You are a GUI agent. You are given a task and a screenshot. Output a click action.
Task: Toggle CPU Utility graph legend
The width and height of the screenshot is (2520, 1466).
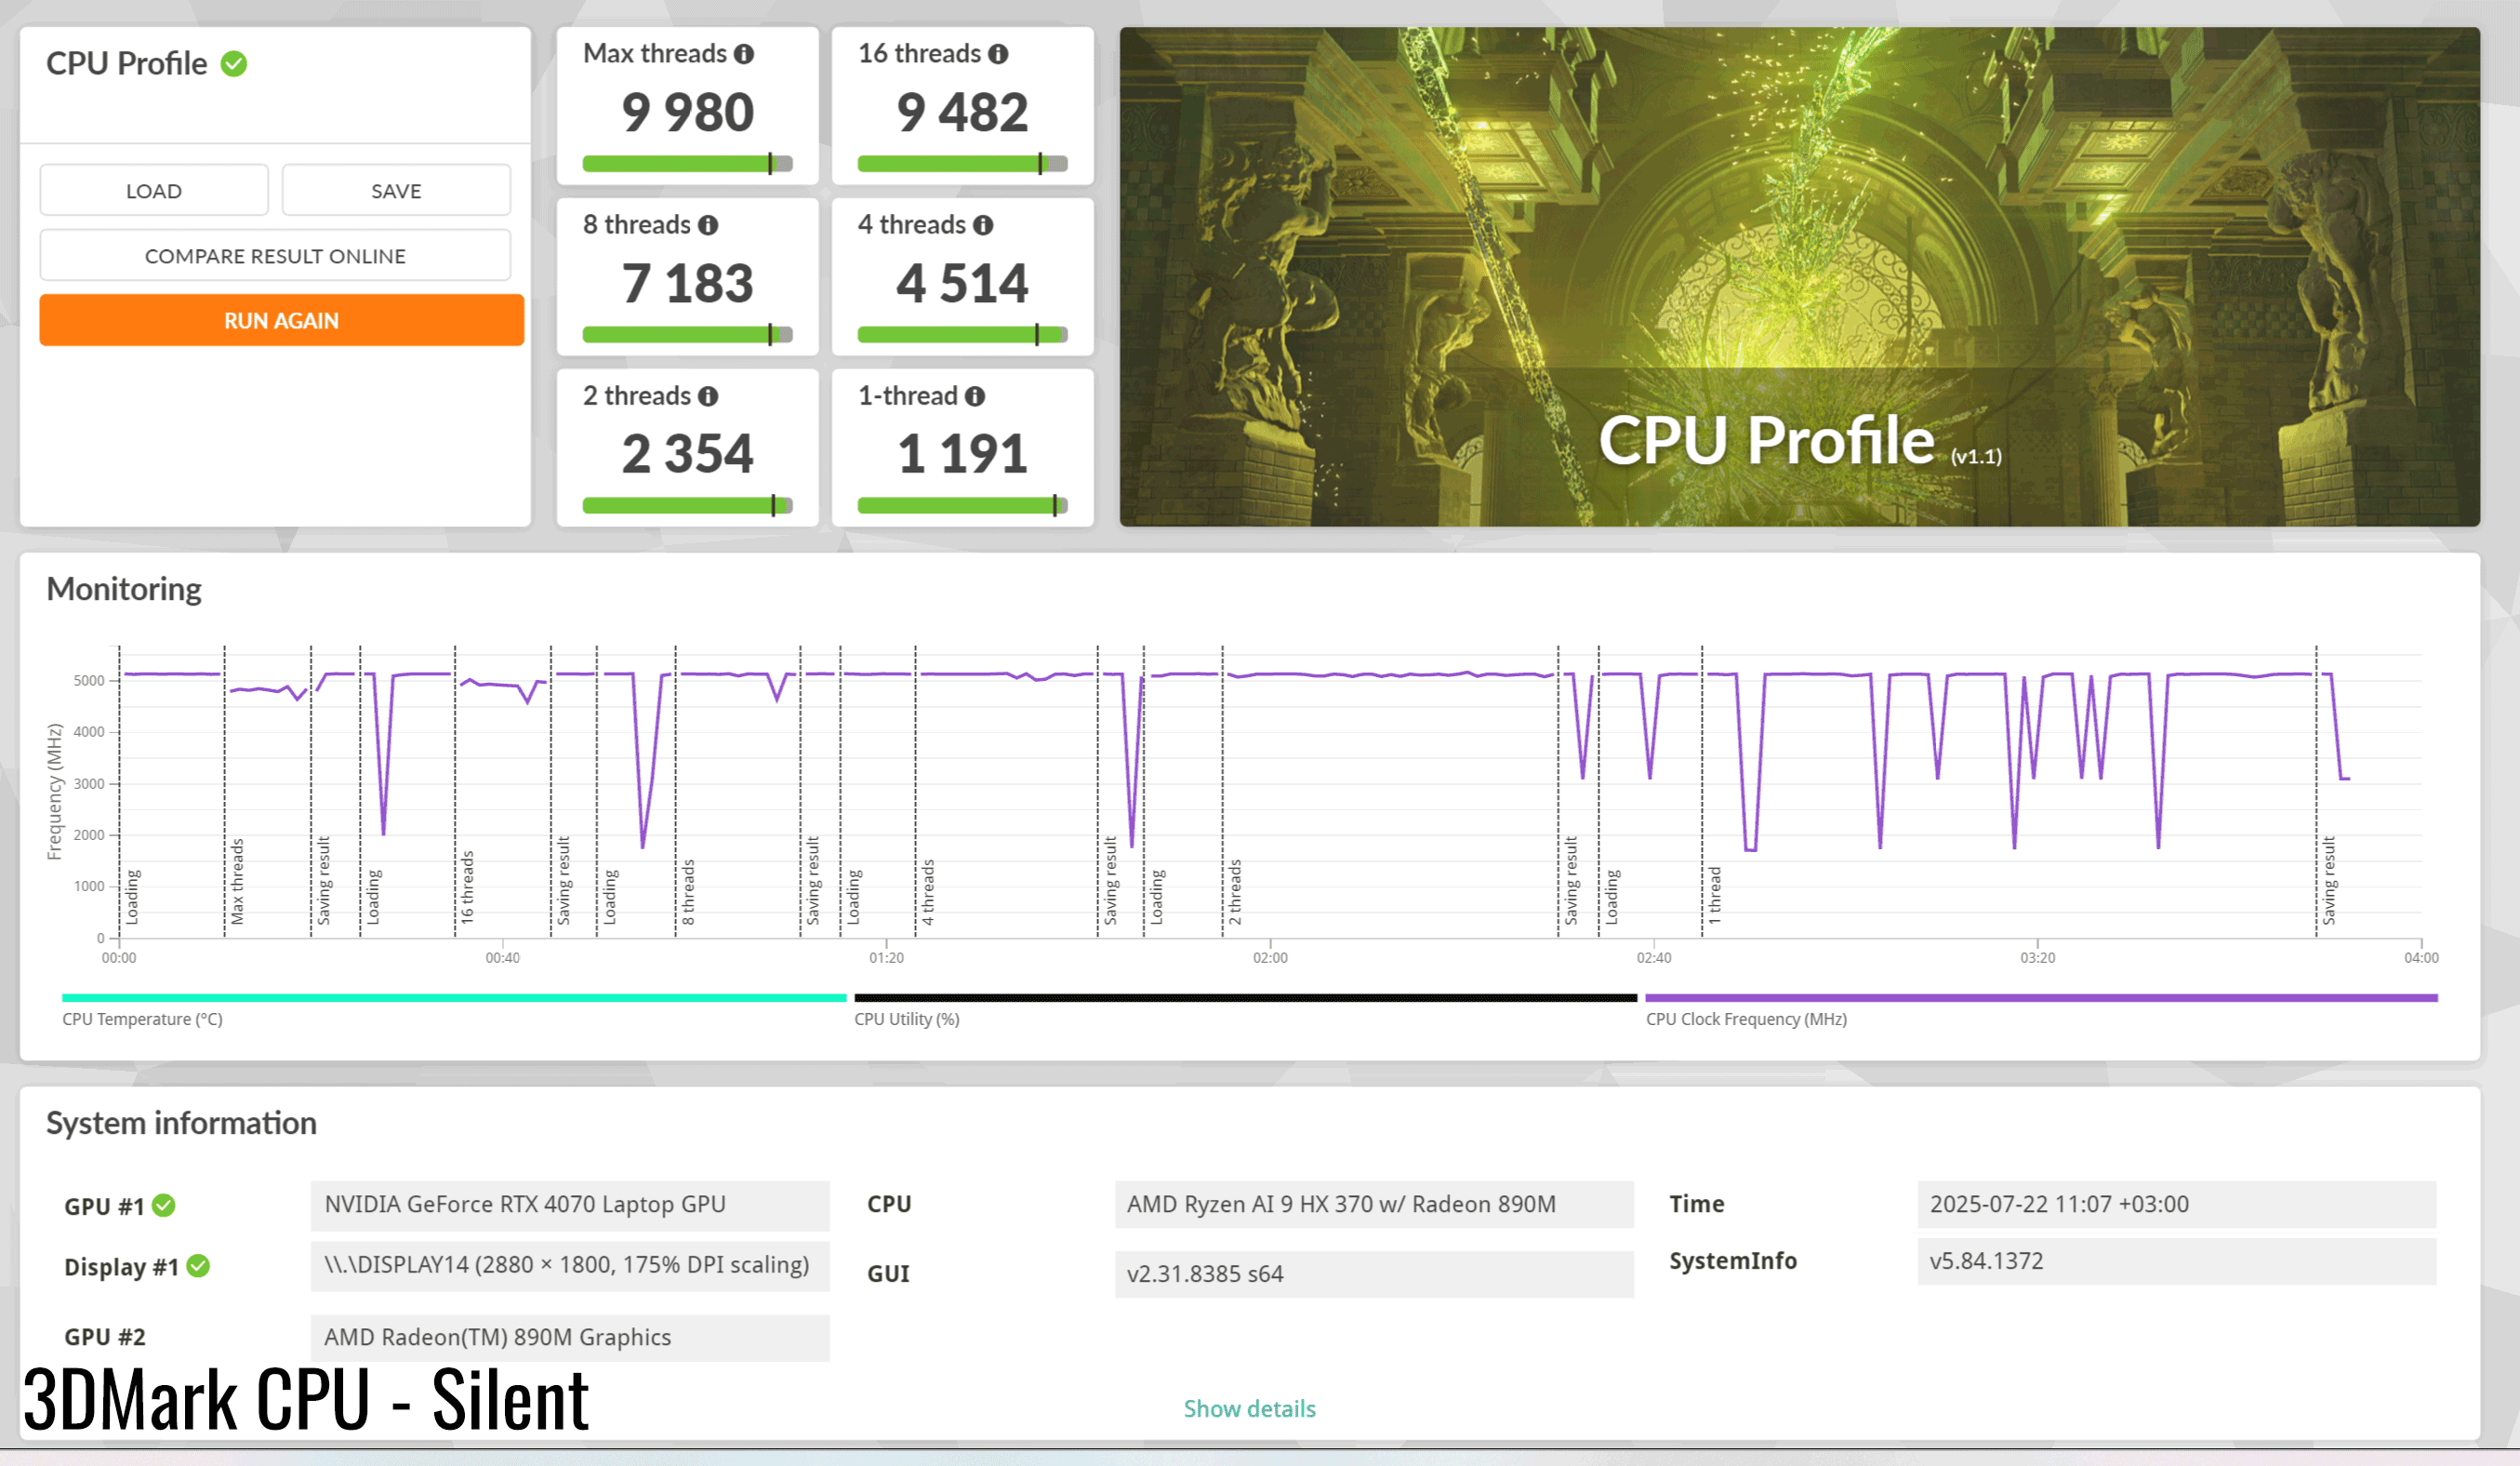pos(1245,1008)
